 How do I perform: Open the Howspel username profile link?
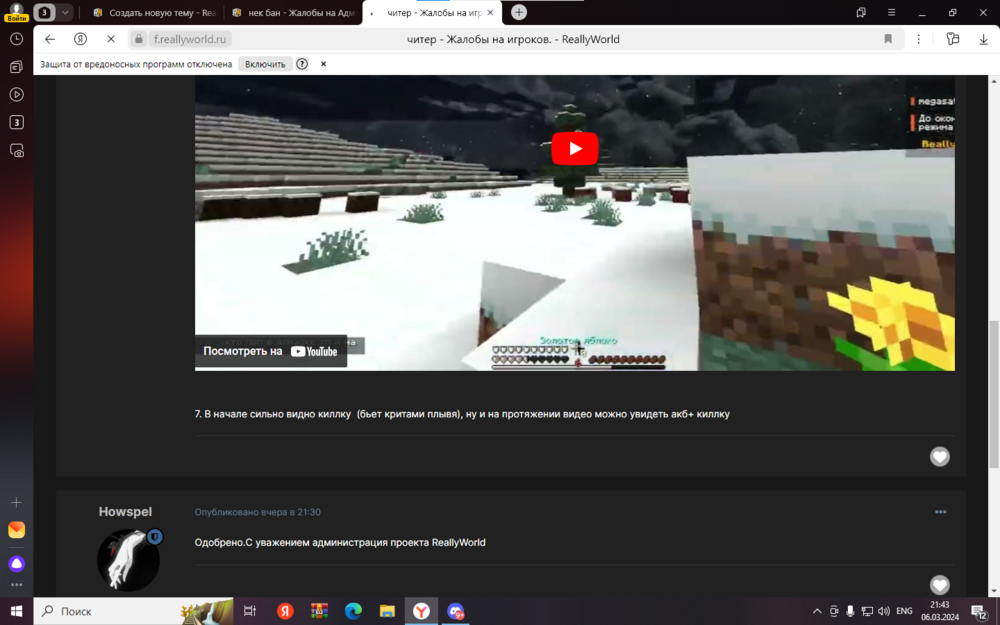coord(125,511)
